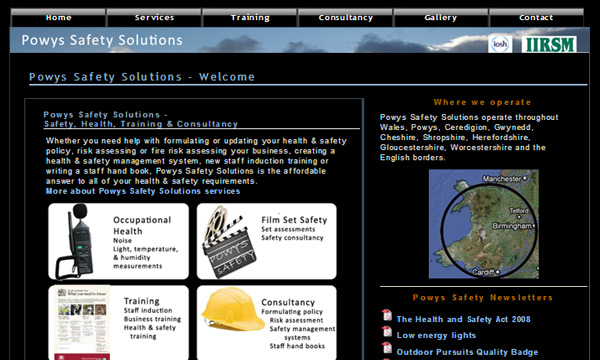The width and height of the screenshot is (600, 360).
Task: Click the yellow hard hat icon
Action: [232, 309]
